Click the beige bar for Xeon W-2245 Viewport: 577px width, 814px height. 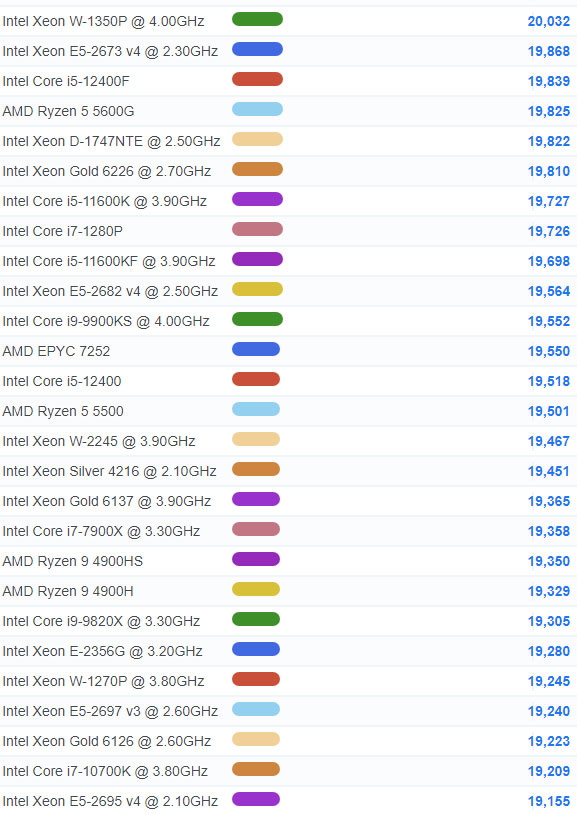(256, 439)
